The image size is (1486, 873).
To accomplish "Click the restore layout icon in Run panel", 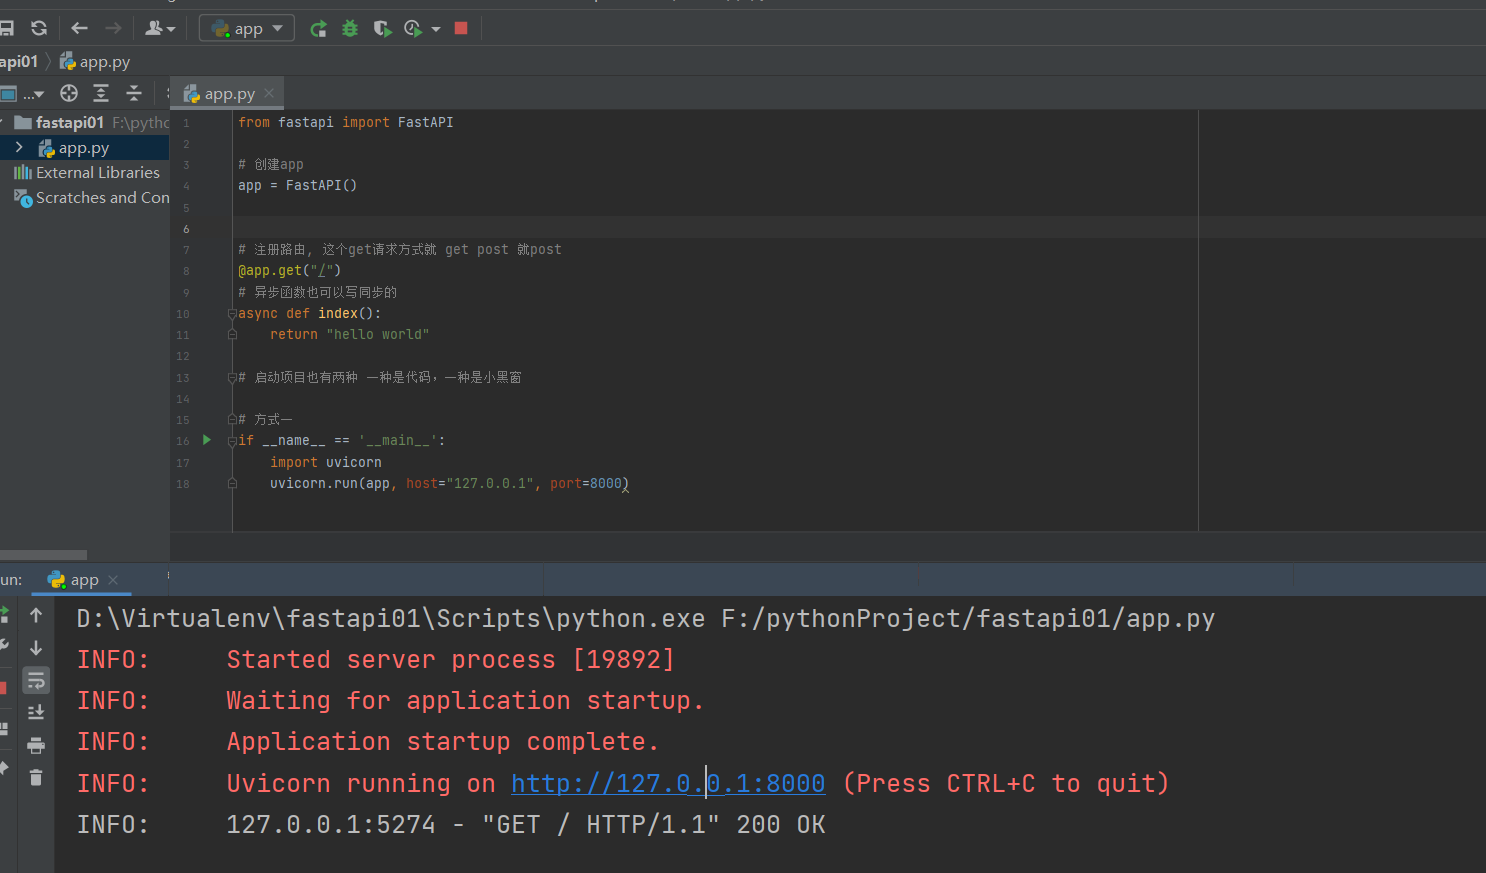I will tap(4, 729).
